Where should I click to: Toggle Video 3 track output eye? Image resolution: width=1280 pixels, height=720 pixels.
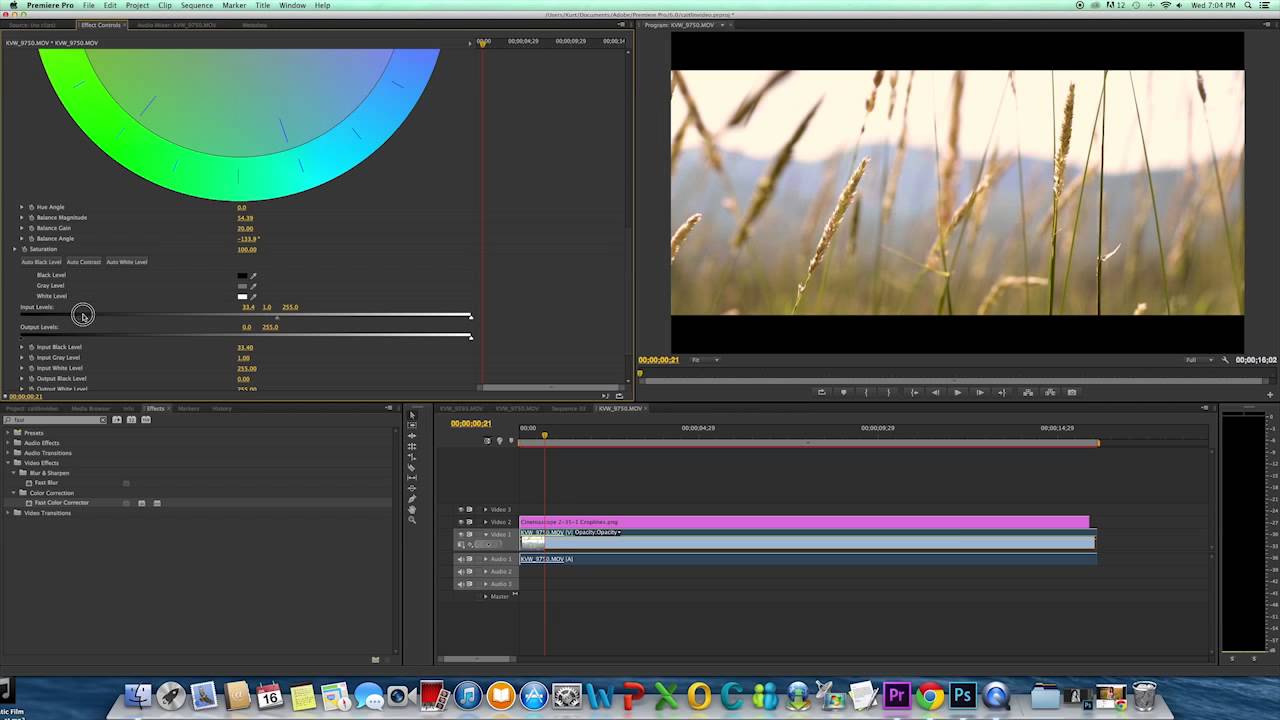(462, 510)
